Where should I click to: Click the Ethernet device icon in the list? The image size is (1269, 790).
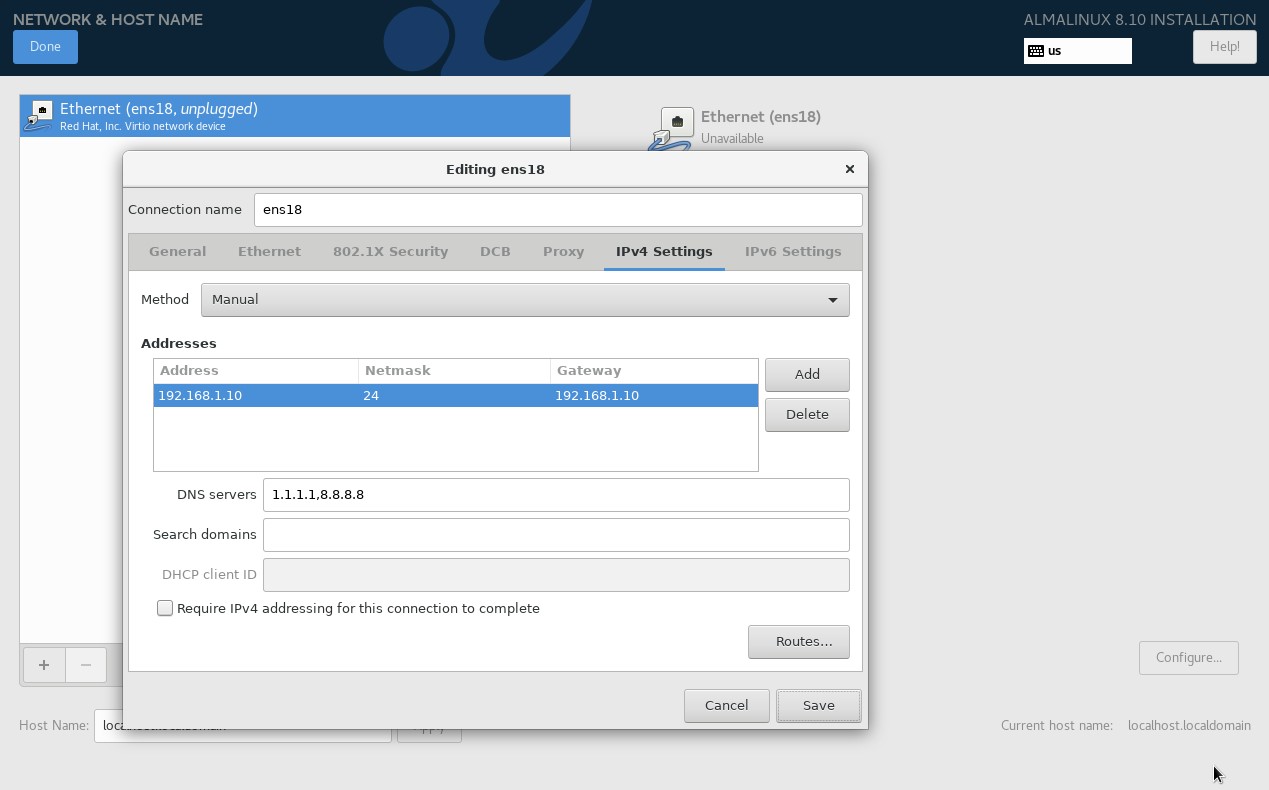pos(39,116)
